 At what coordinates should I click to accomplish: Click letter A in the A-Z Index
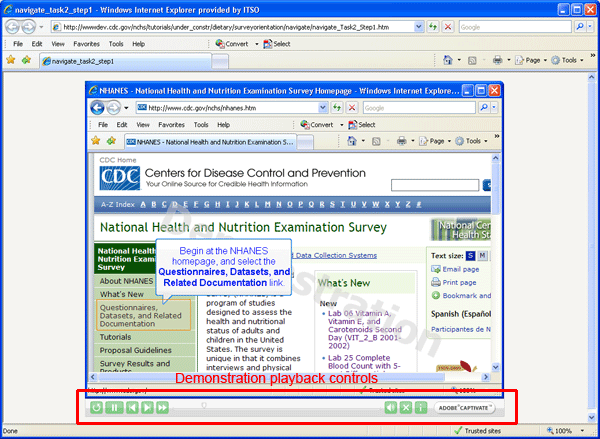[x=143, y=204]
